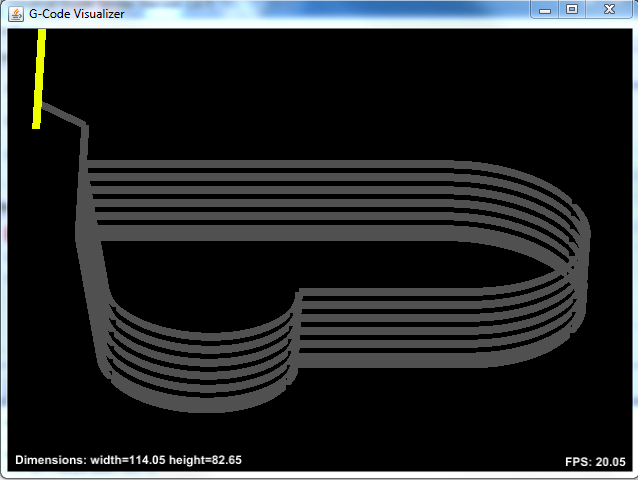Screen dimensions: 638x480
Task: Click the yellow toolpath line segment
Action: [39, 79]
